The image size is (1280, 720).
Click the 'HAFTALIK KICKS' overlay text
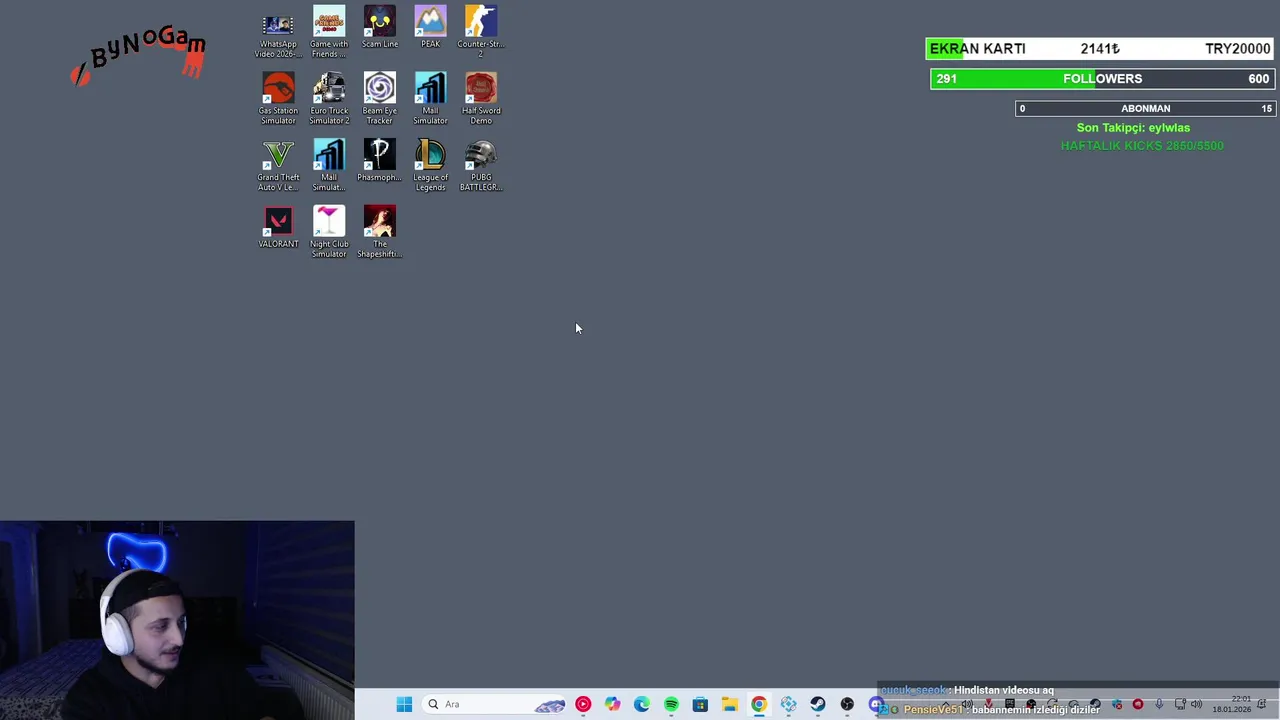coord(1142,146)
